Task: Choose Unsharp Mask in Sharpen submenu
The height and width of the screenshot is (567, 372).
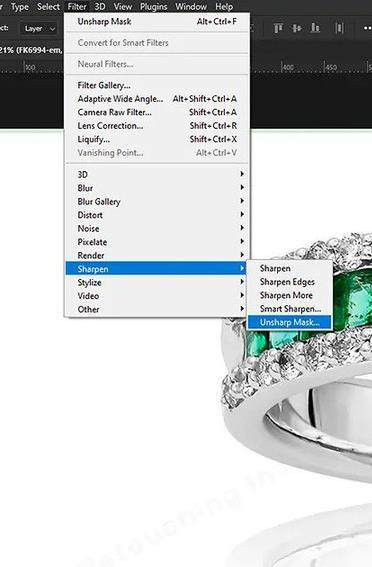Action: pos(289,322)
